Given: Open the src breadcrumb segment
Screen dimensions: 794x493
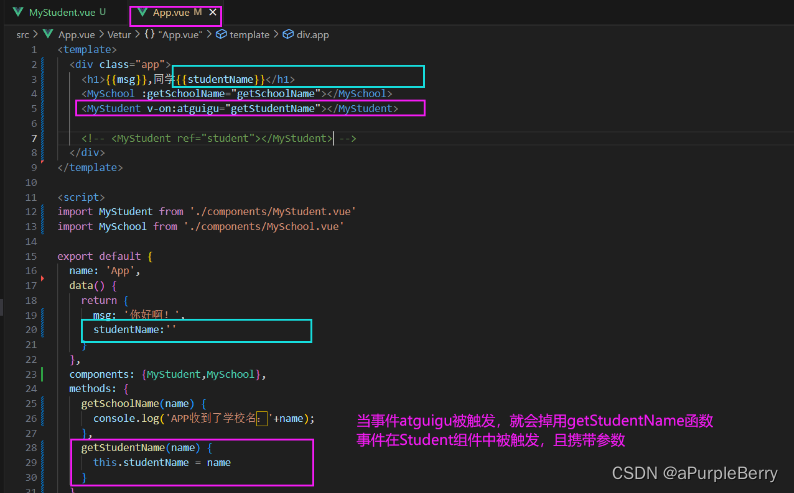Looking at the screenshot, I should tap(23, 35).
